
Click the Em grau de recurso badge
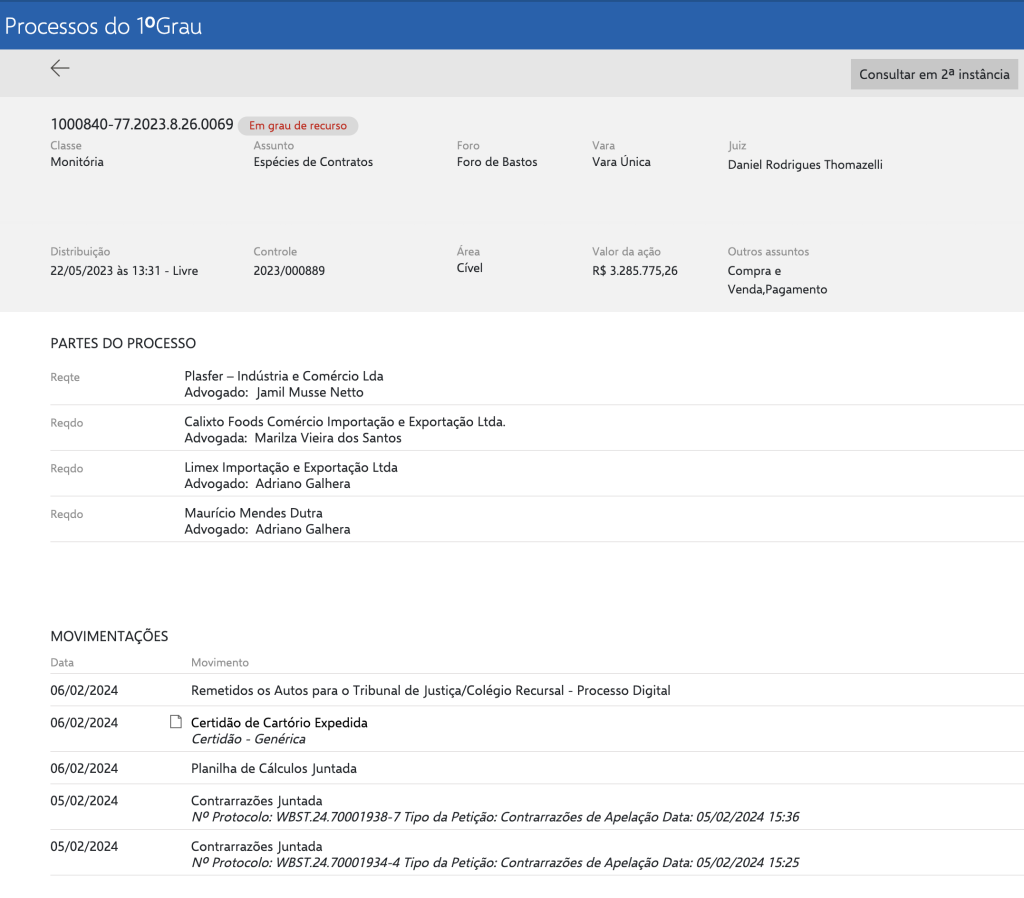click(x=298, y=126)
